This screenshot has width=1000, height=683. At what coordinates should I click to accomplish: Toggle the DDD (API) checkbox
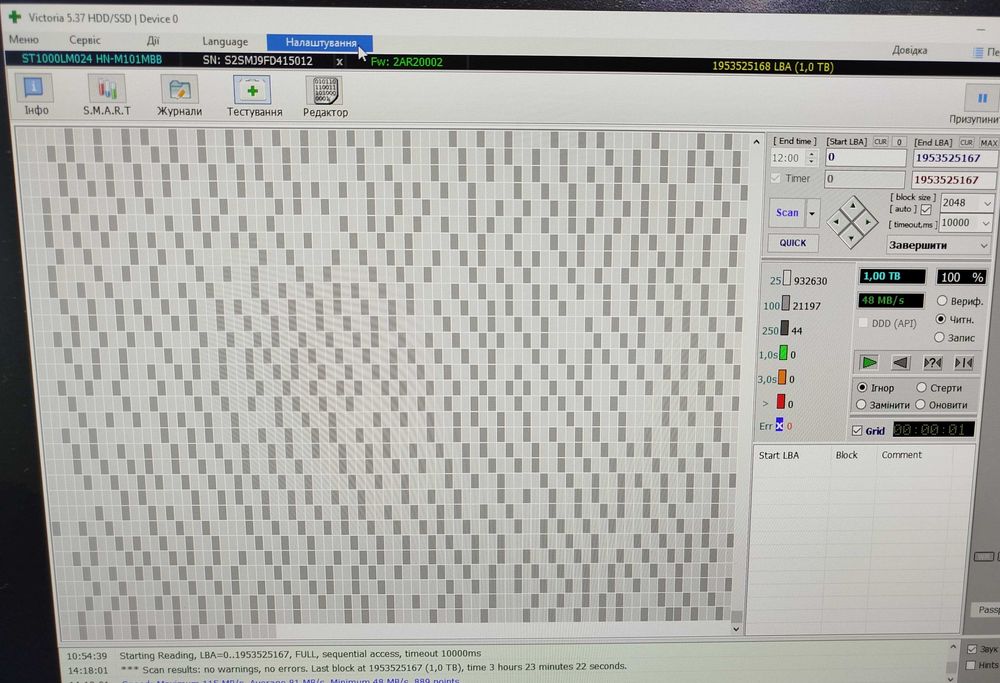pyautogui.click(x=863, y=323)
